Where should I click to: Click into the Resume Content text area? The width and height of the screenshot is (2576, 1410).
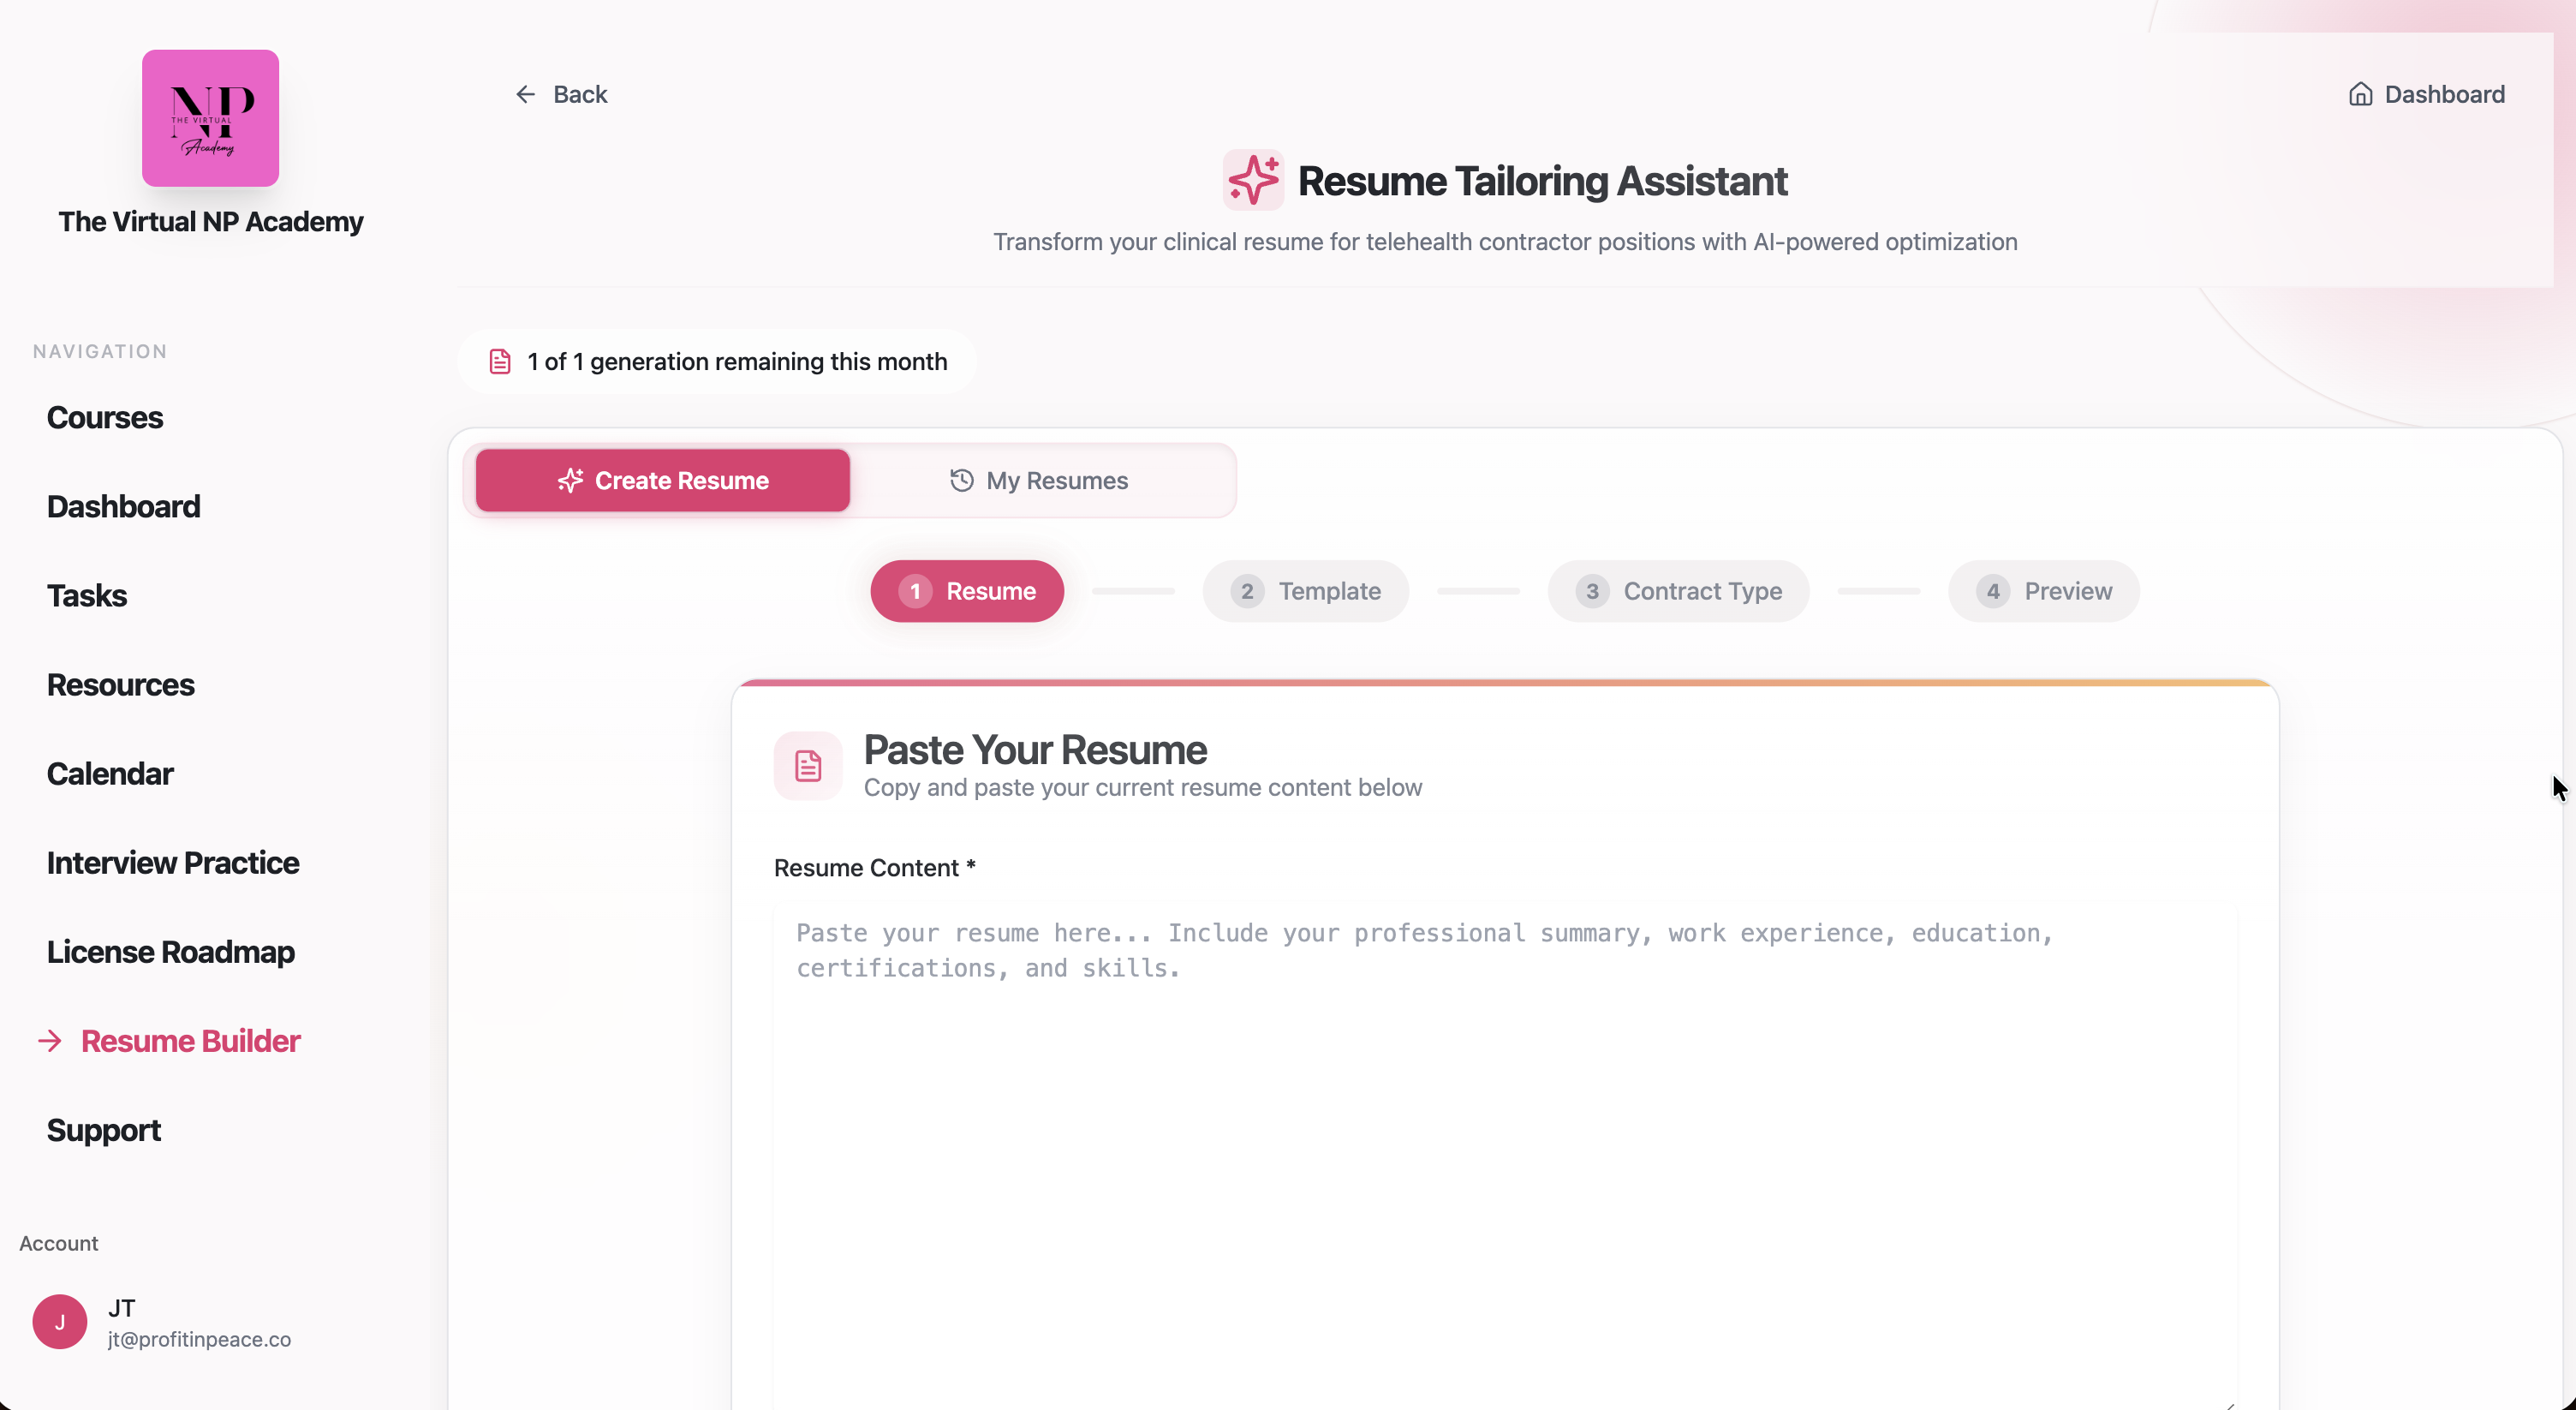pos(1504,1150)
